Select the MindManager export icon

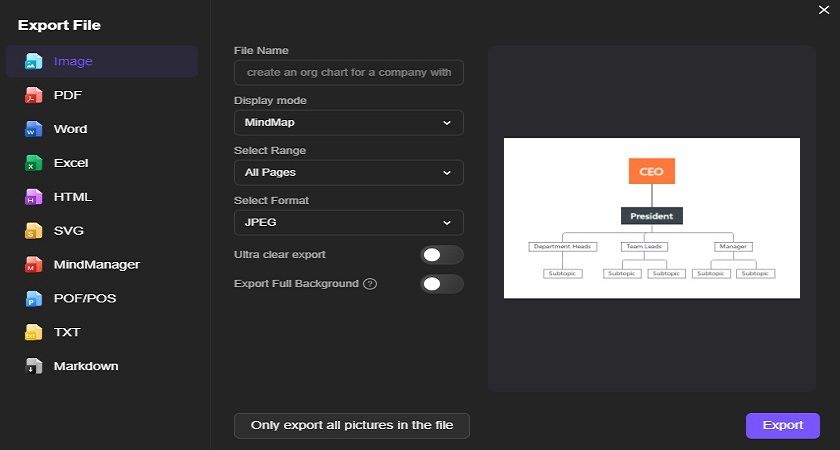click(33, 264)
